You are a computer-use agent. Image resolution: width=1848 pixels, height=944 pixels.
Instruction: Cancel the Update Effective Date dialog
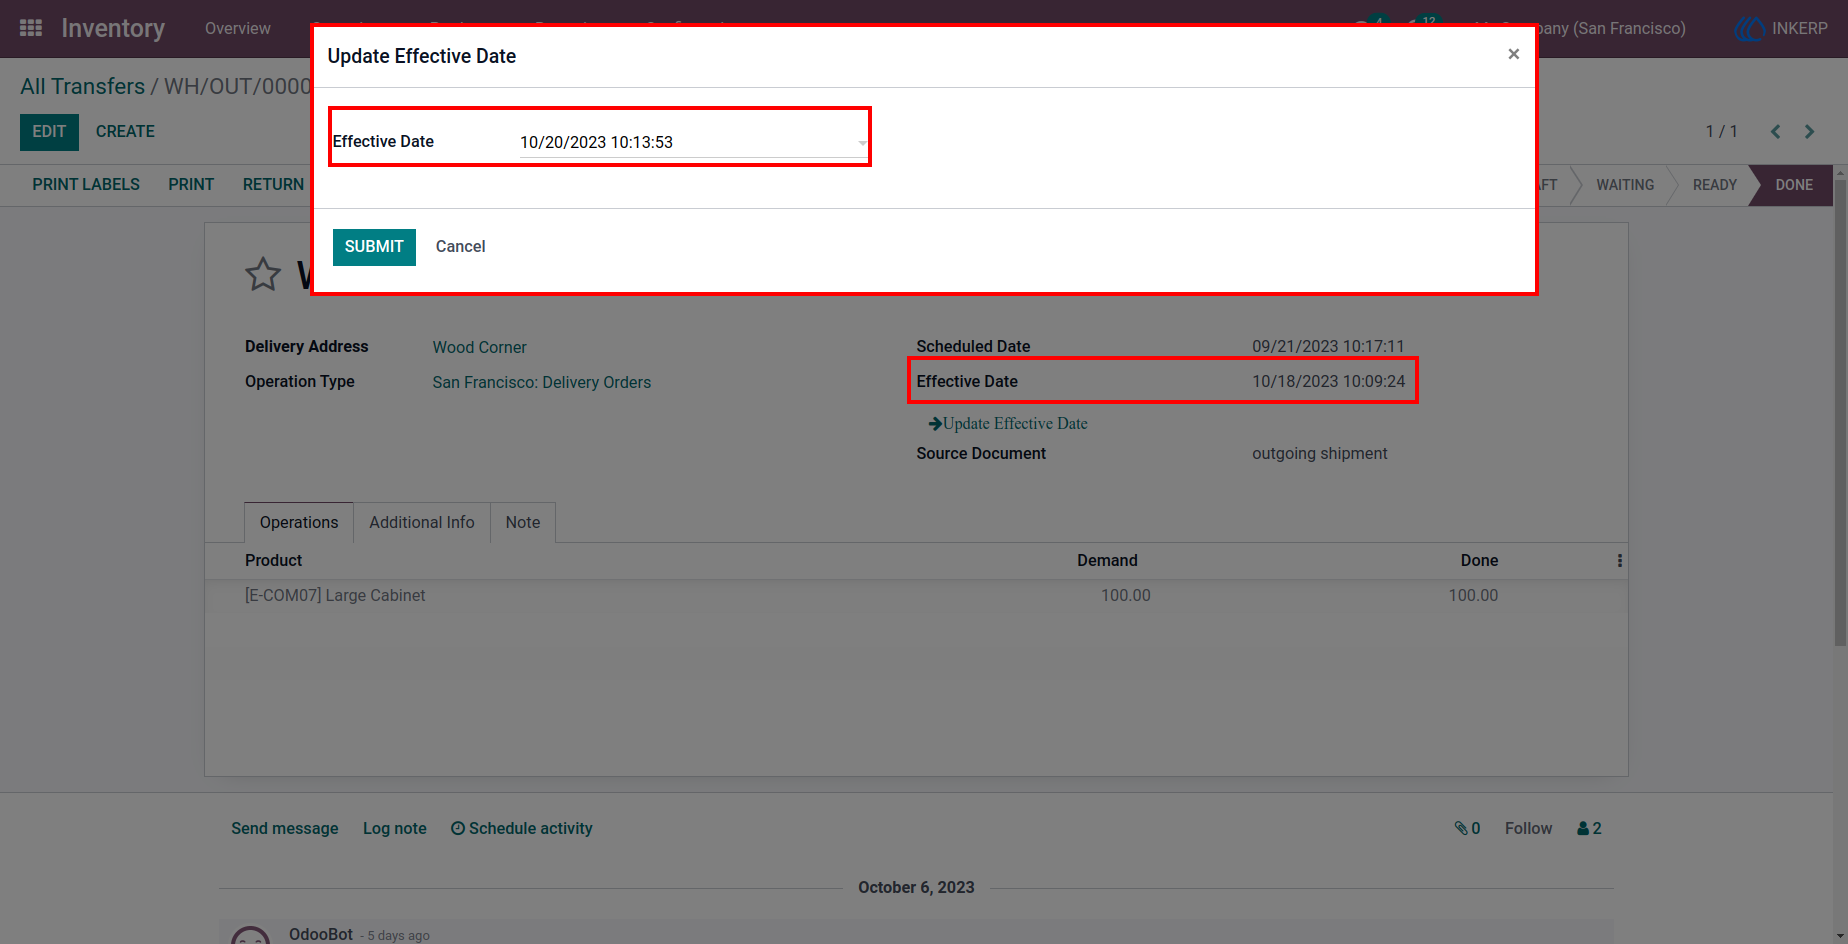click(460, 247)
